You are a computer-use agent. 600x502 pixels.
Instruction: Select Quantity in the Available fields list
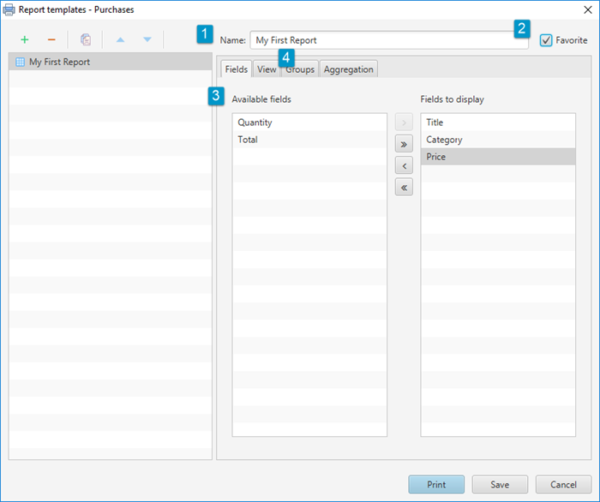click(310, 122)
